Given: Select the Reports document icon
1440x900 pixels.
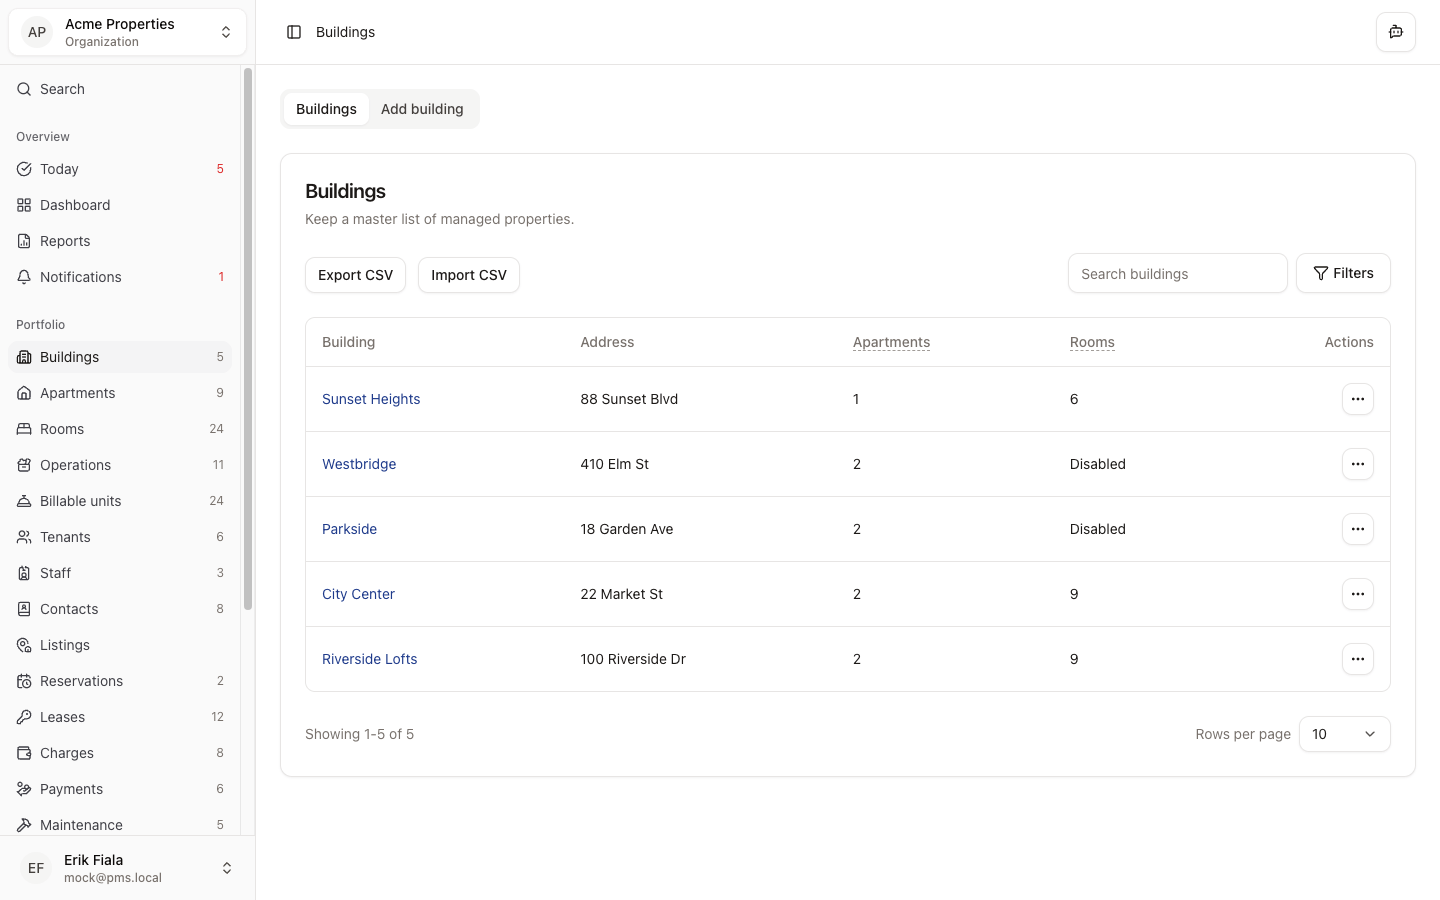Looking at the screenshot, I should point(24,241).
